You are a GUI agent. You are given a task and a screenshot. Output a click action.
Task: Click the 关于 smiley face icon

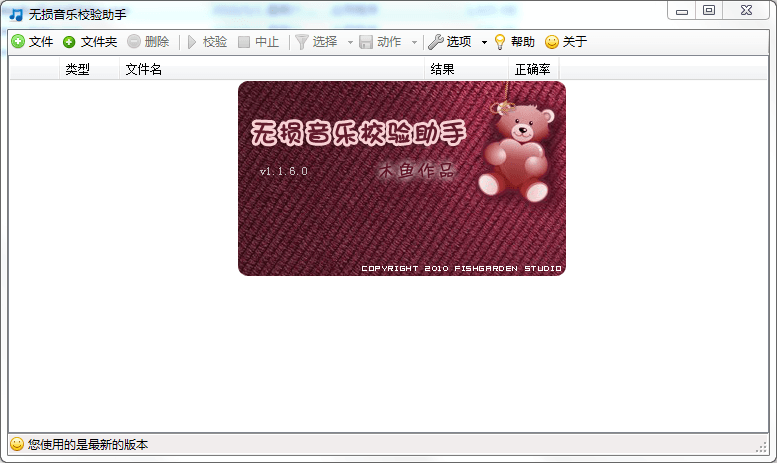tap(552, 42)
